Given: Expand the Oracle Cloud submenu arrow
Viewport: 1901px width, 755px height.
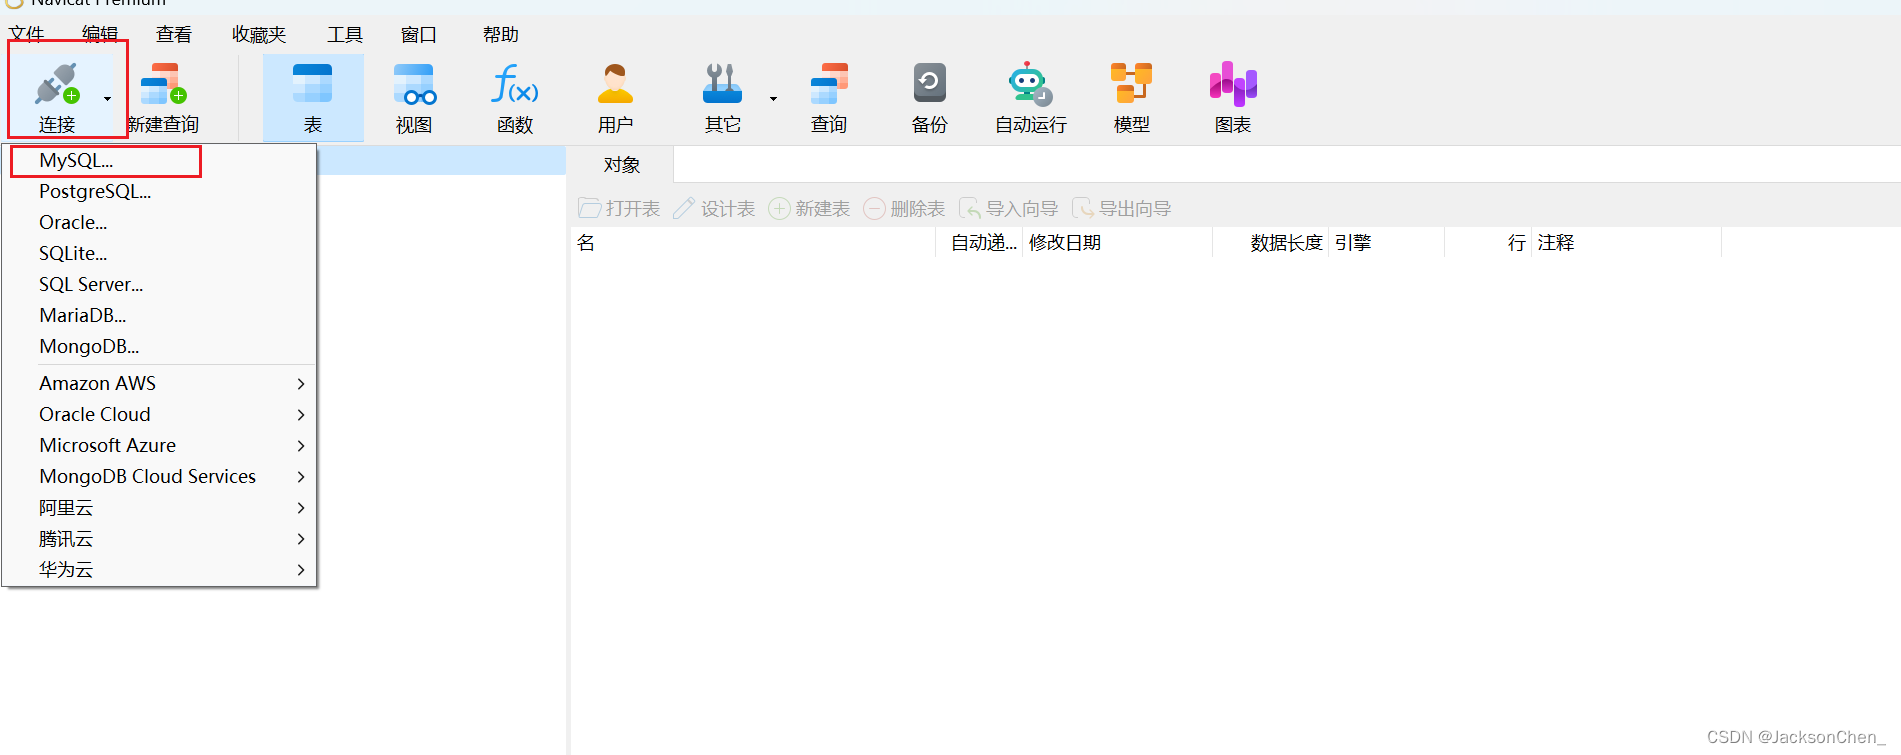Looking at the screenshot, I should tap(301, 415).
